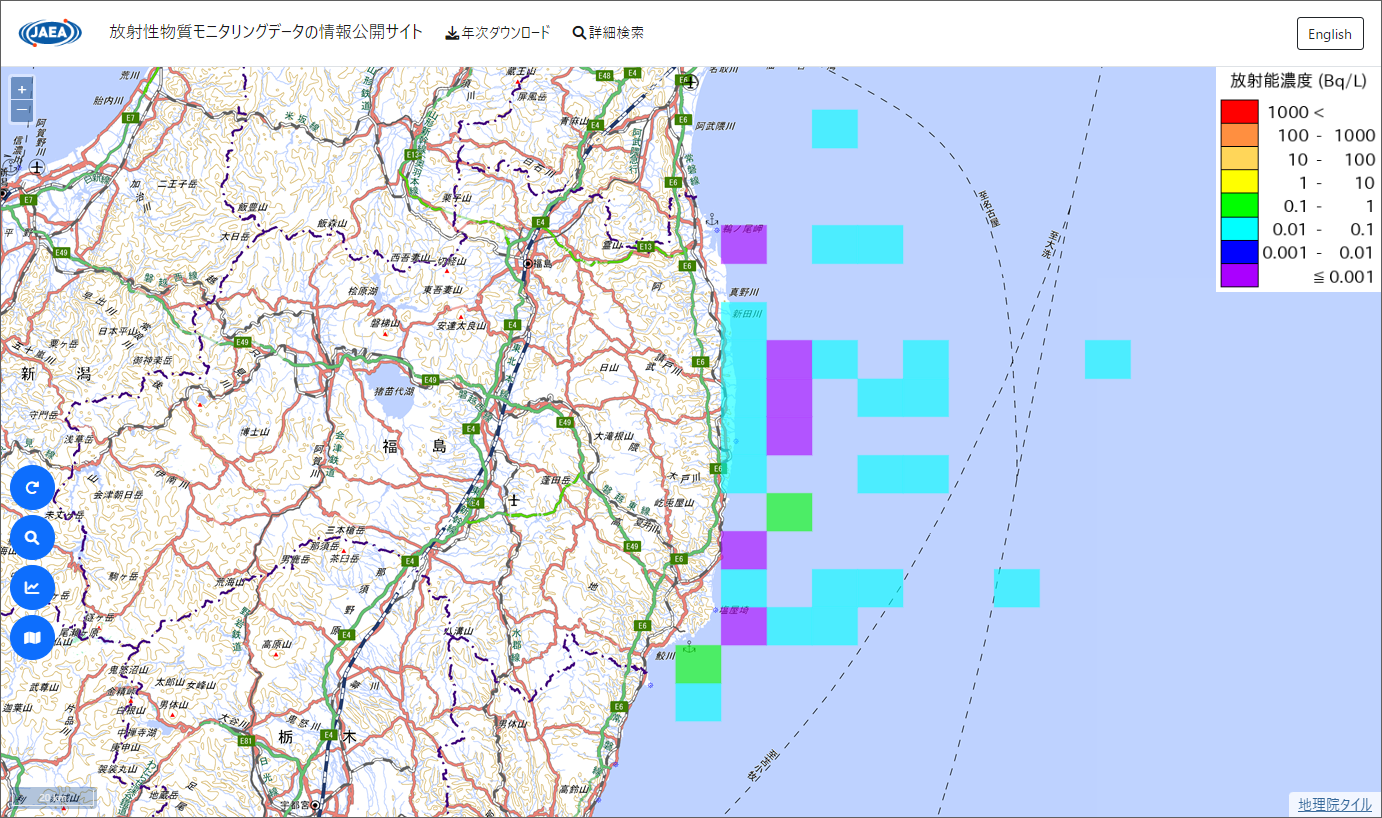1382x818 pixels.
Task: Open 詳細検索 in the top bar
Action: (x=608, y=33)
